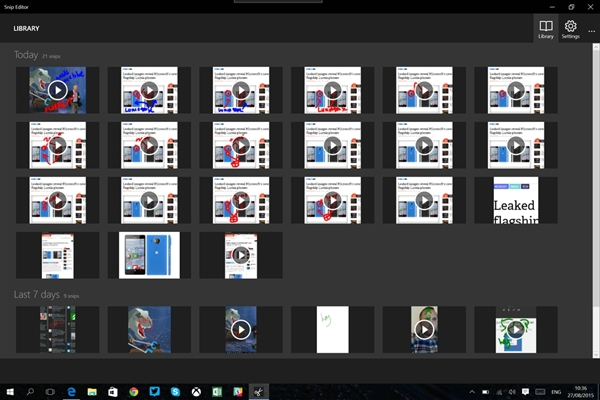Open taskbar Search magnifier
This screenshot has height=400, width=600.
pyautogui.click(x=32, y=391)
